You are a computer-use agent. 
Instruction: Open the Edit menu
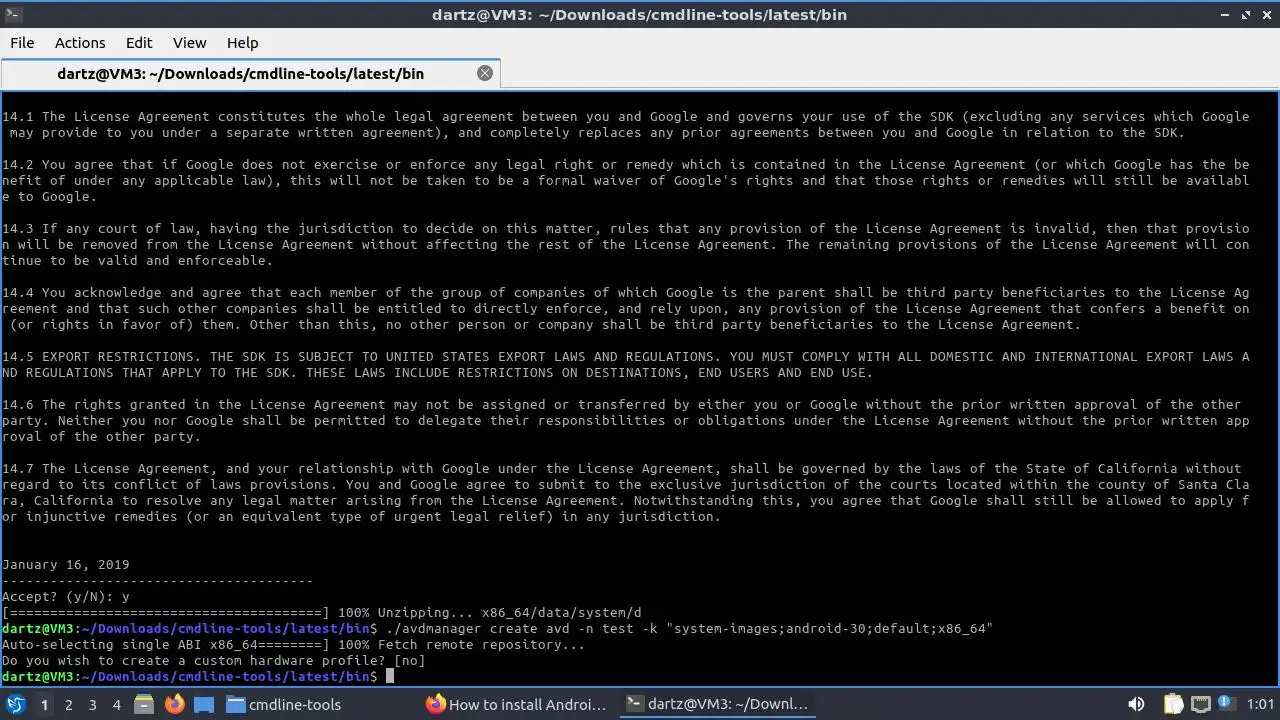tap(139, 43)
